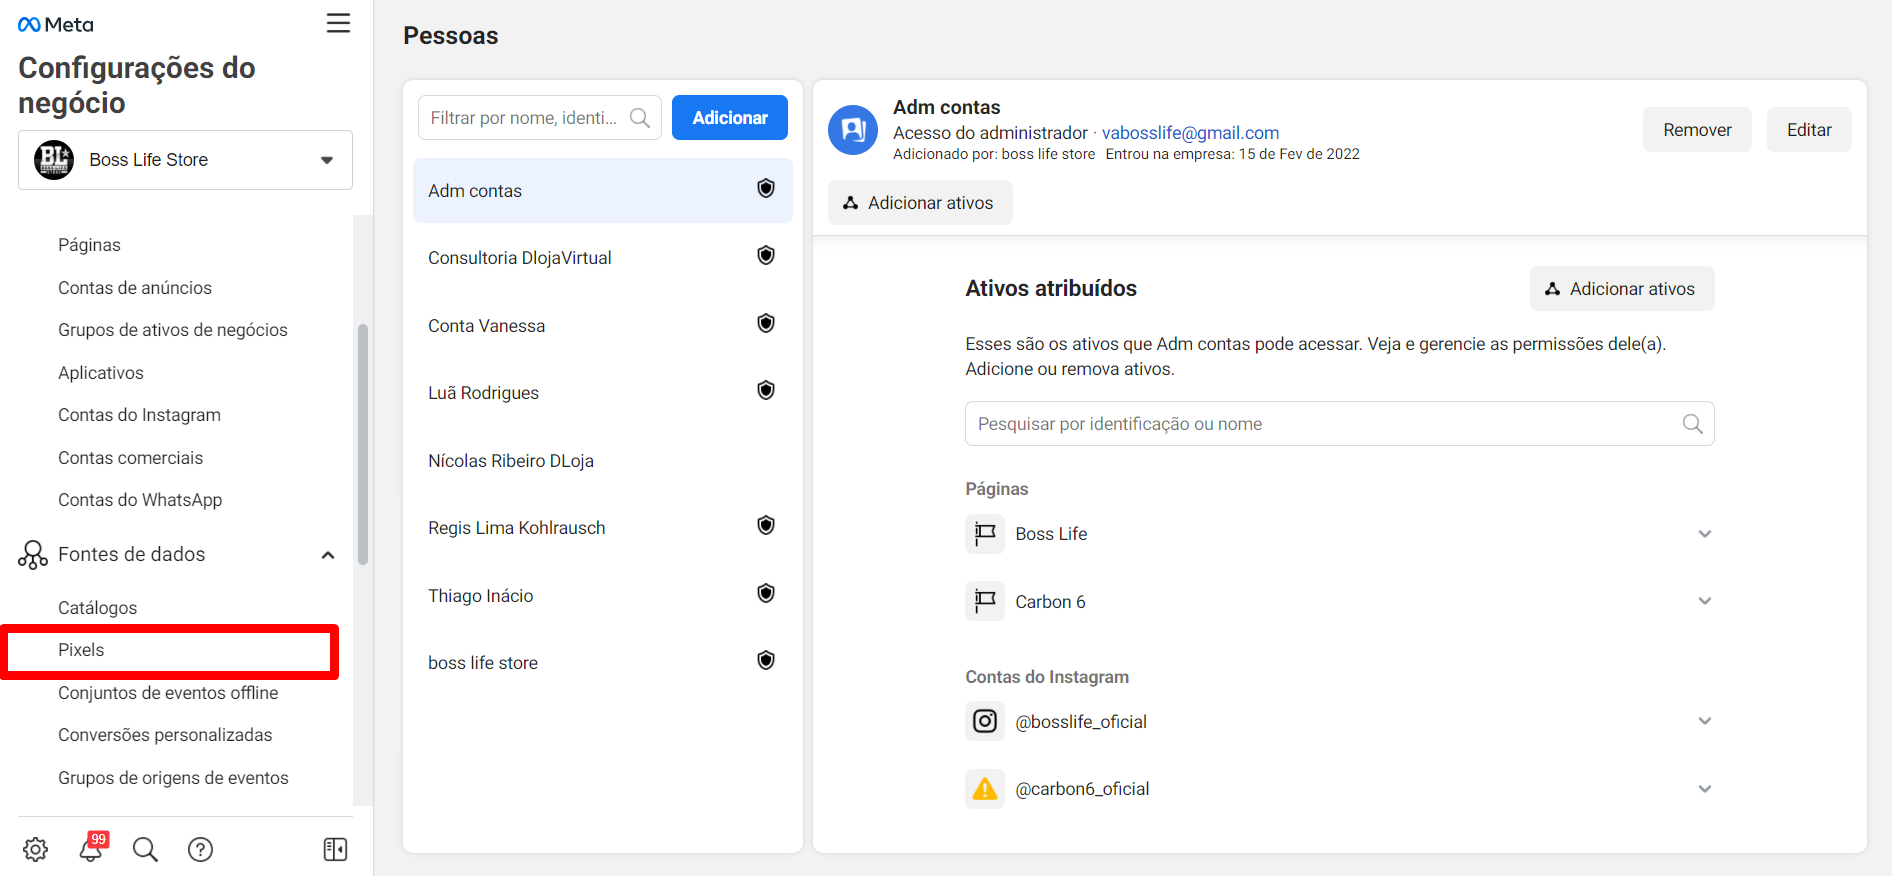Open Catálogos under Fontes de dados
Viewport: 1892px width, 876px height.
pos(98,608)
